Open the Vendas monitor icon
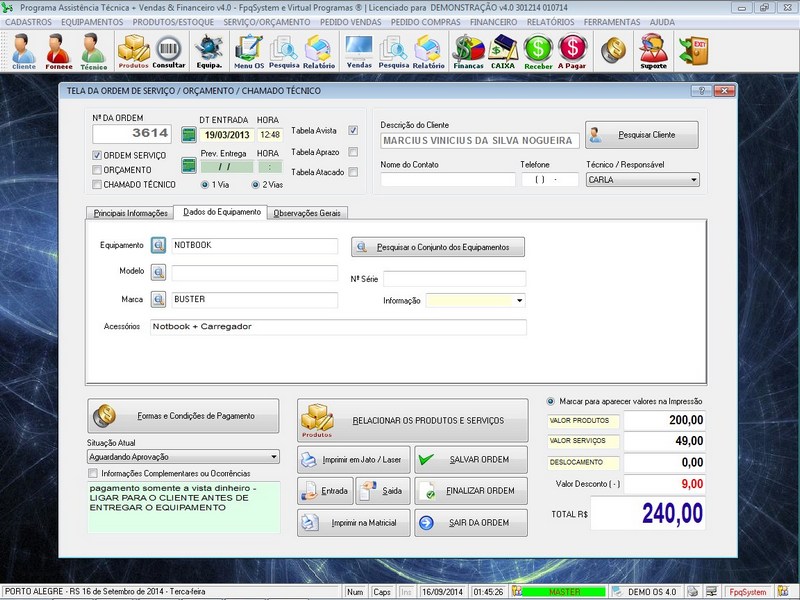The width and height of the screenshot is (800, 600). [x=359, y=51]
